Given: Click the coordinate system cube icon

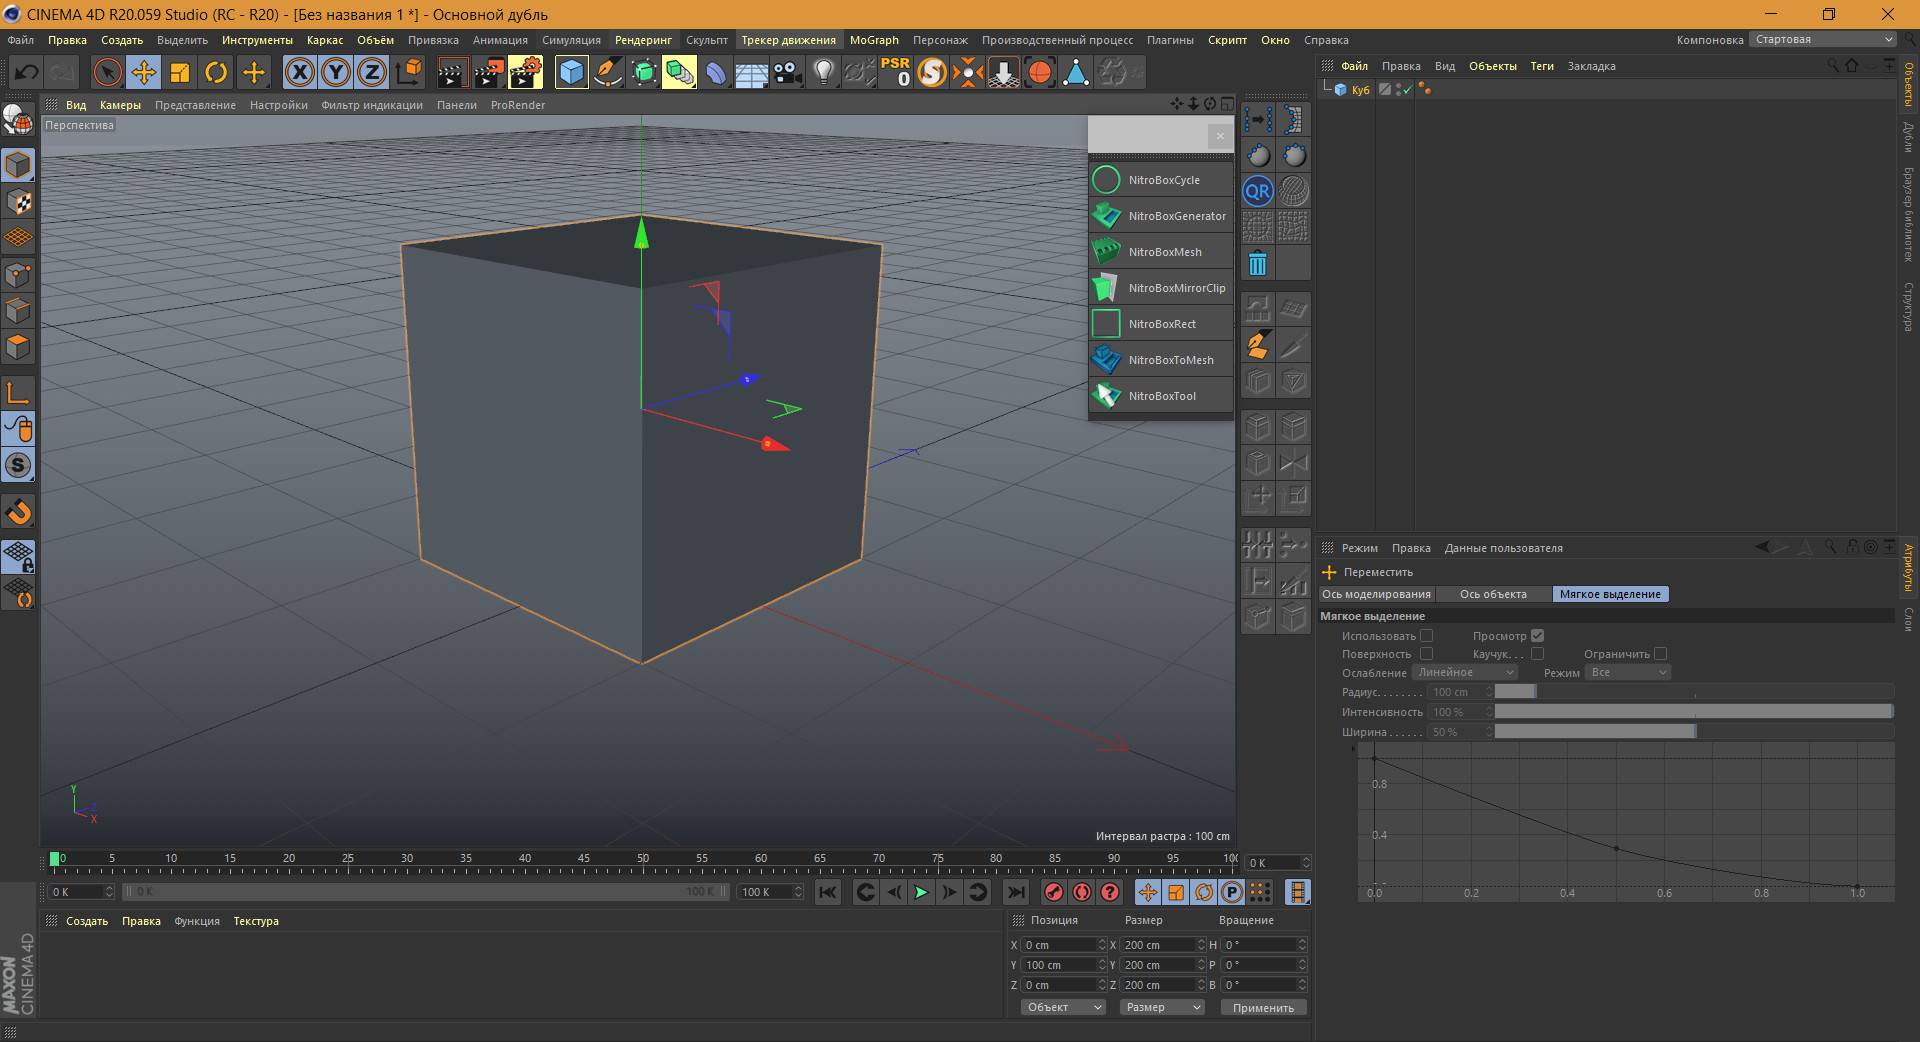Looking at the screenshot, I should (x=409, y=72).
